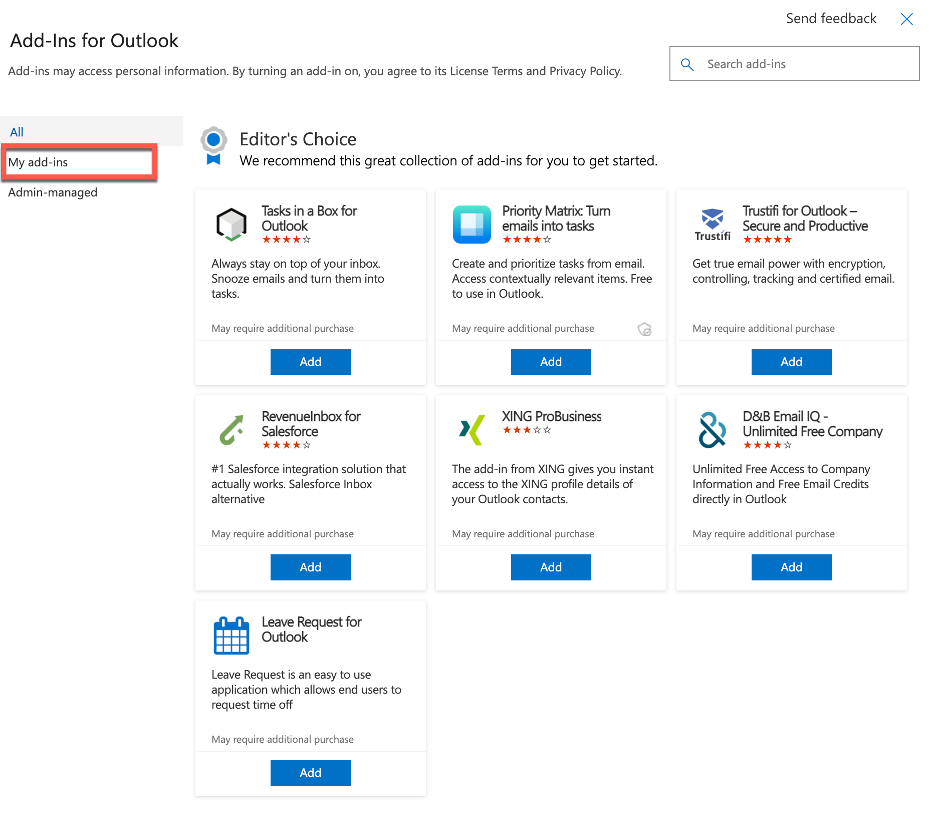The height and width of the screenshot is (824, 936).
Task: Click the RevenueInbox green arrow icon
Action: pos(231,430)
